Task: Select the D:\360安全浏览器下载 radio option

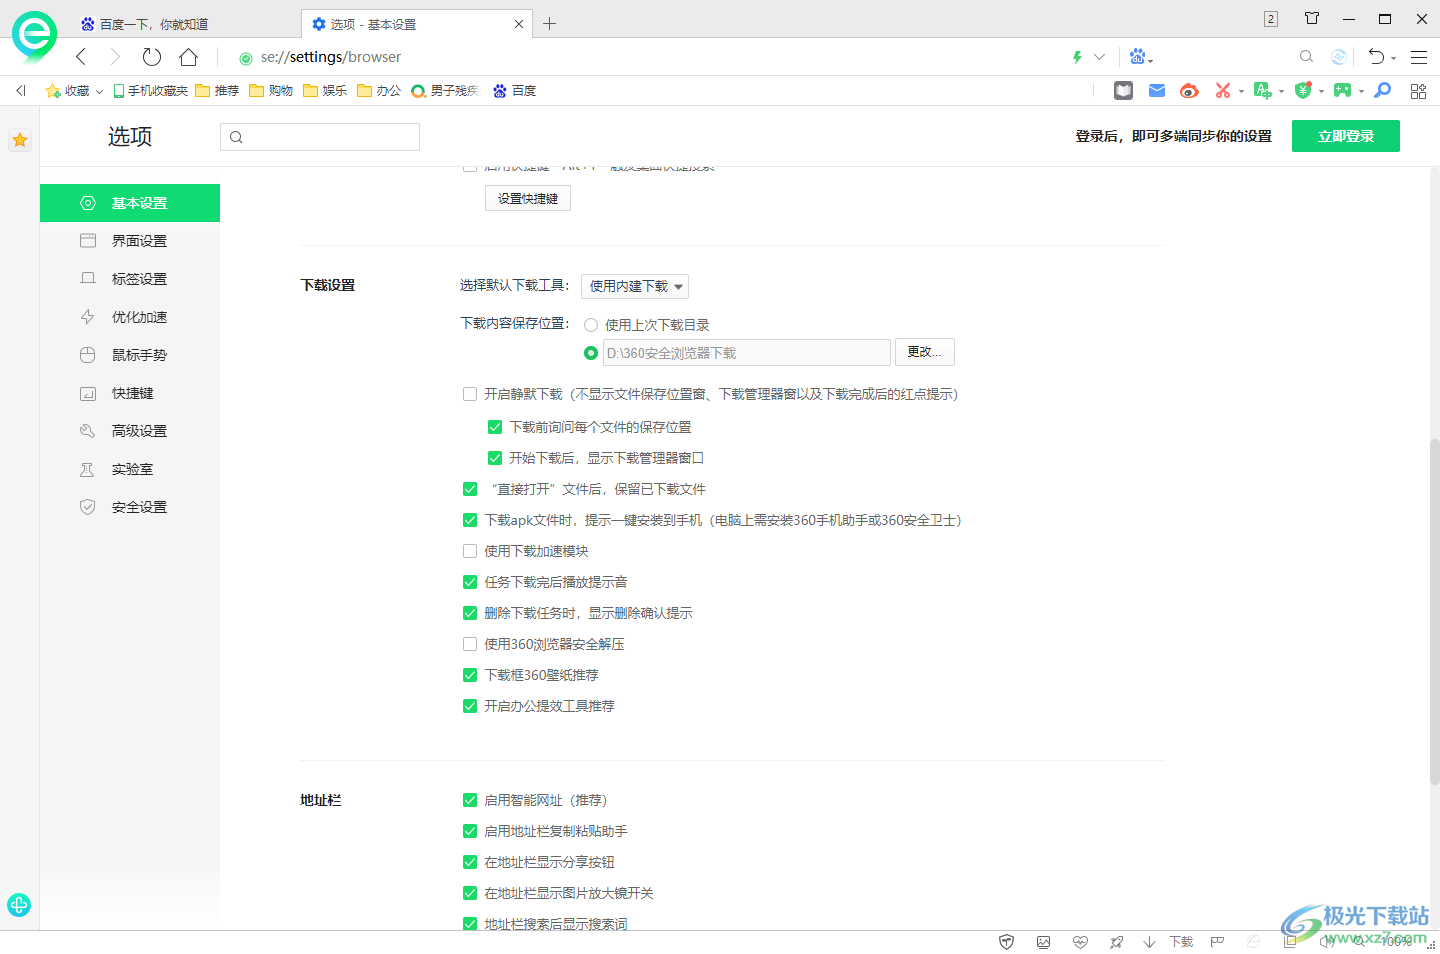Action: coord(591,353)
